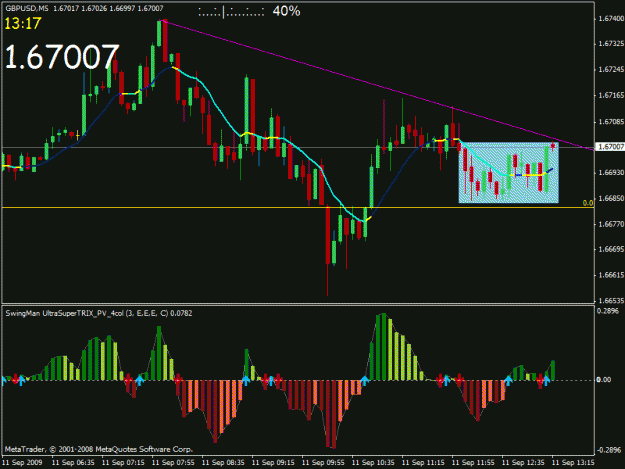Click the 1.67245 price scale label
625x469 pixels.
pyautogui.click(x=611, y=69)
